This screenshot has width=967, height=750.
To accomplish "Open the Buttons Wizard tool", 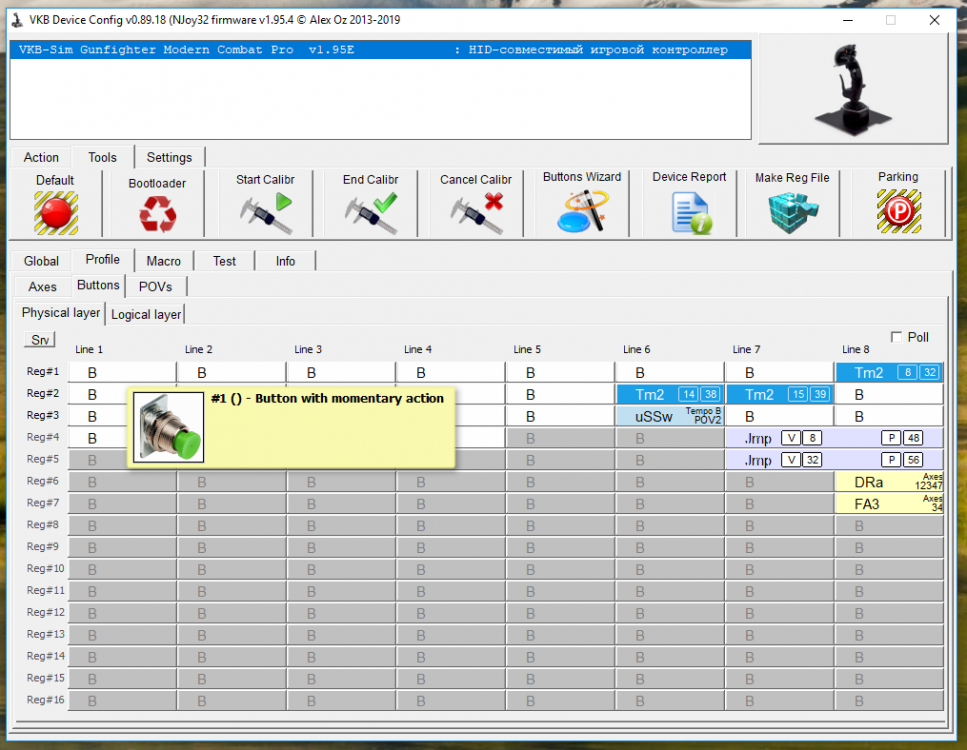I will (582, 212).
